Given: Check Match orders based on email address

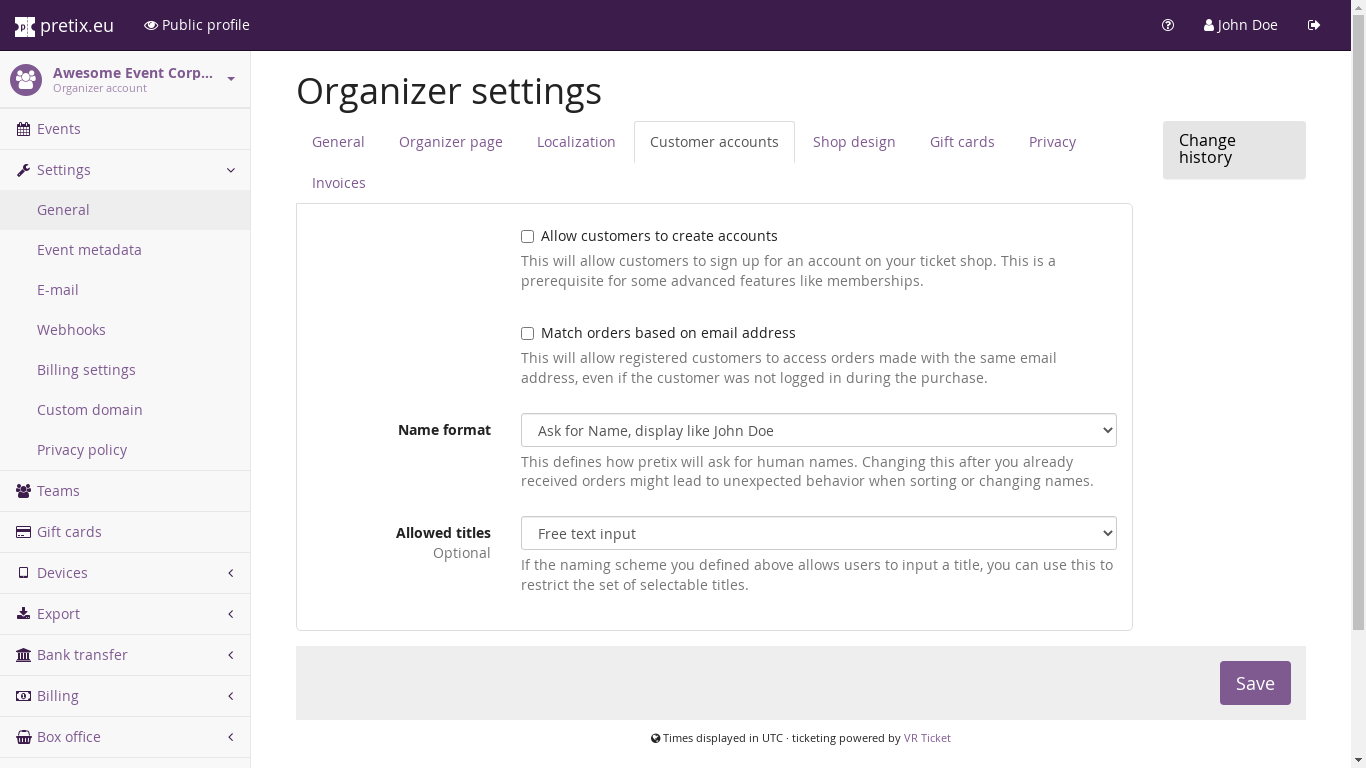Looking at the screenshot, I should pos(527,334).
